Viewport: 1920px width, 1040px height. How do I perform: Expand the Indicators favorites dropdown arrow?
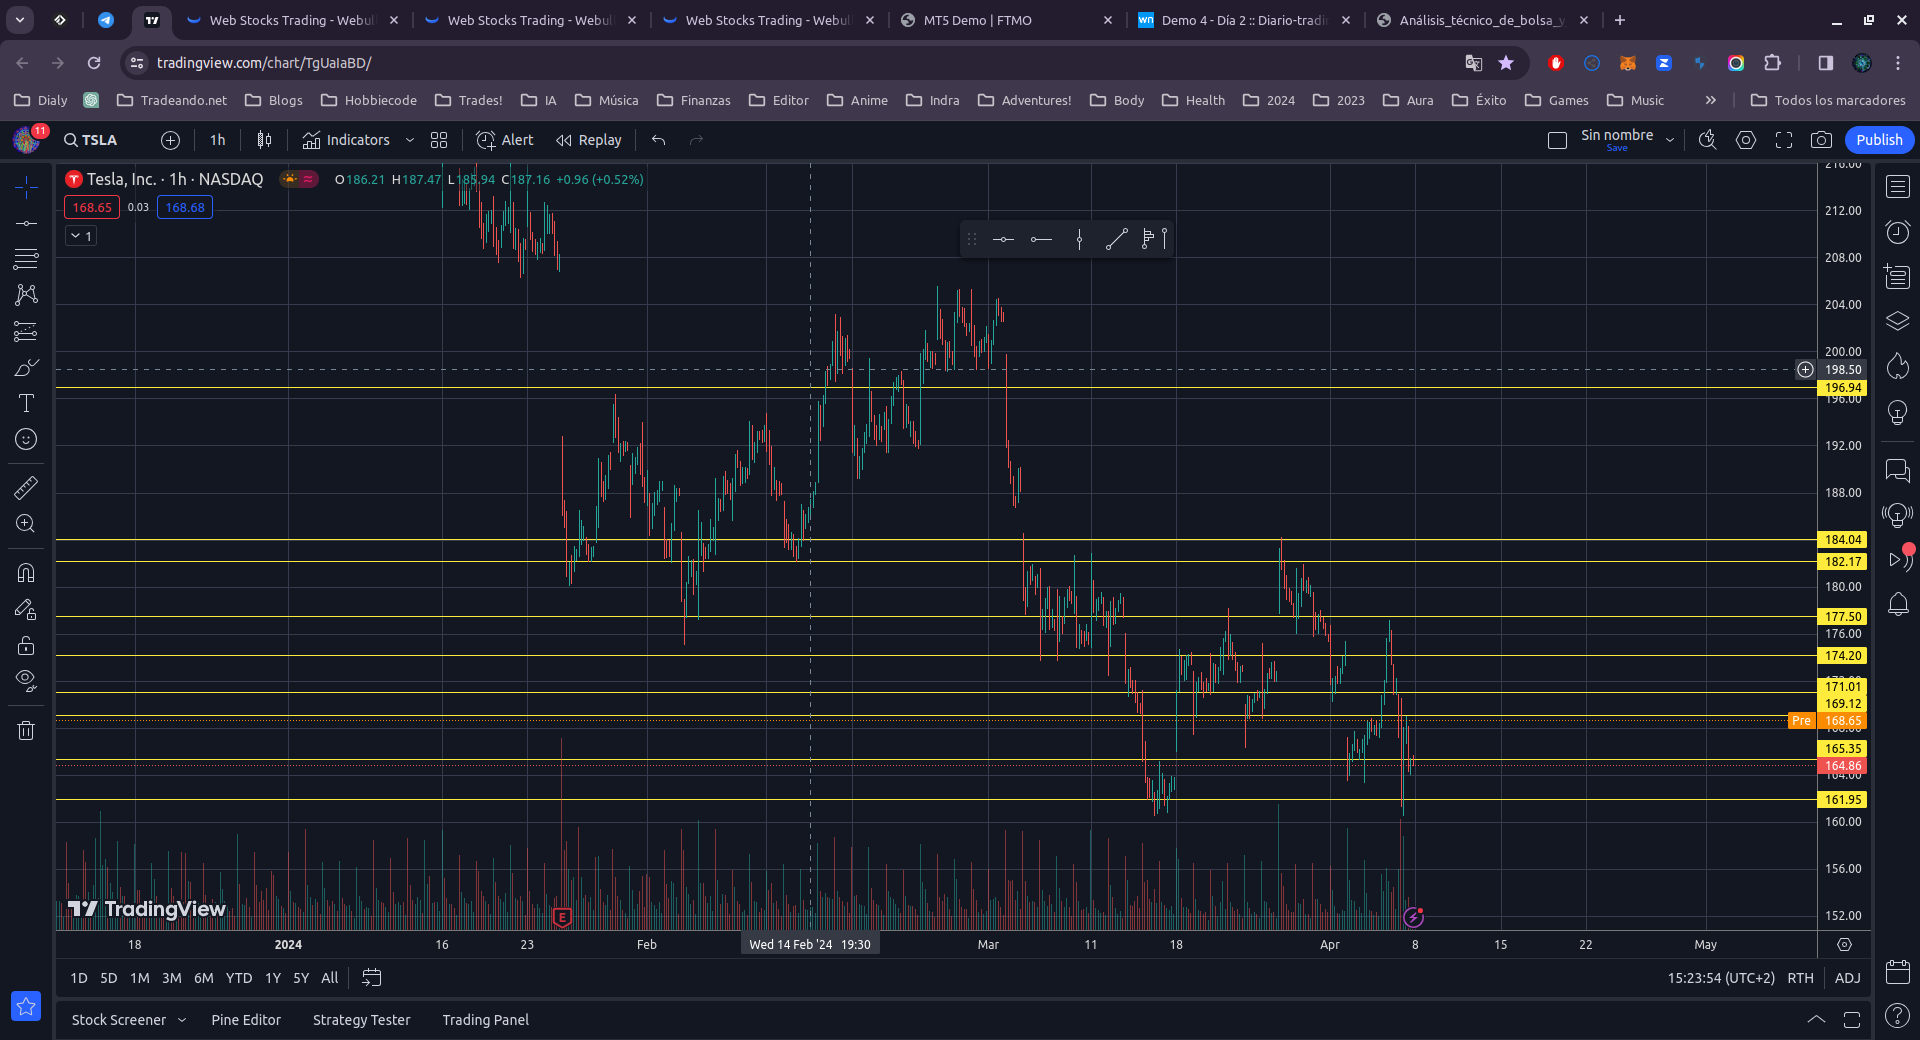[x=409, y=141]
